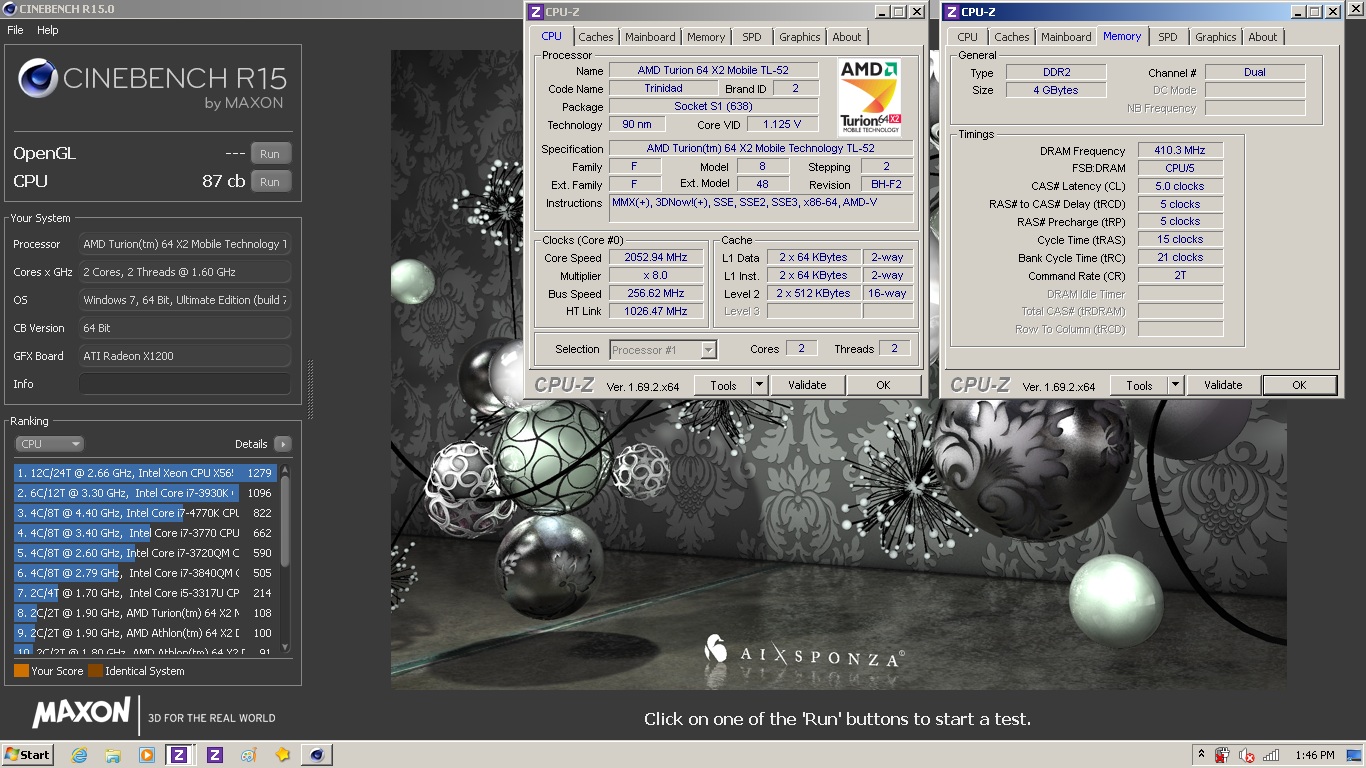Click the MAXON logo at bottom
This screenshot has width=1366, height=768.
pyautogui.click(x=81, y=714)
